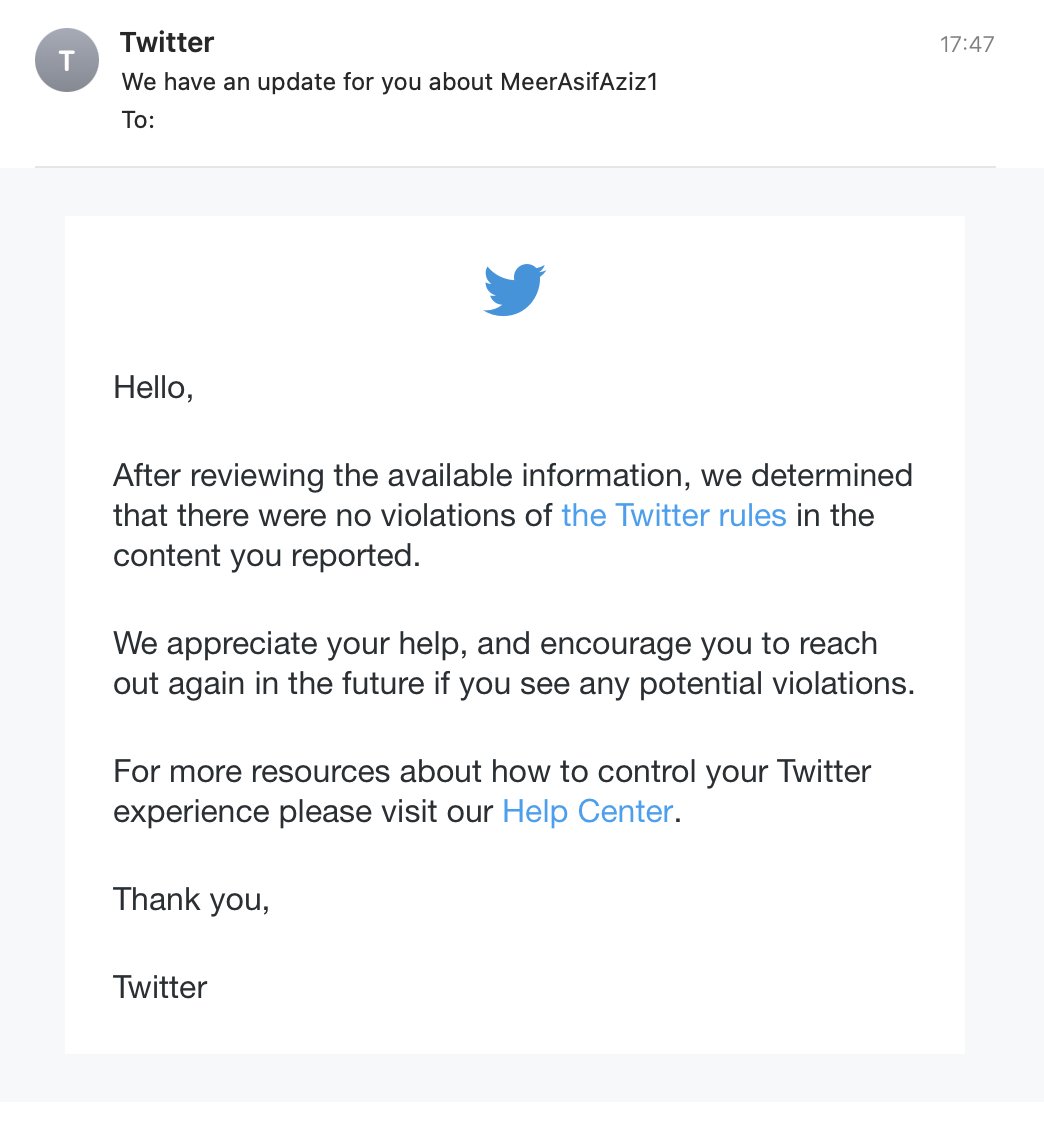Image resolution: width=1044 pixels, height=1128 pixels.
Task: Click the gray 'T' sender avatar
Action: [67, 60]
